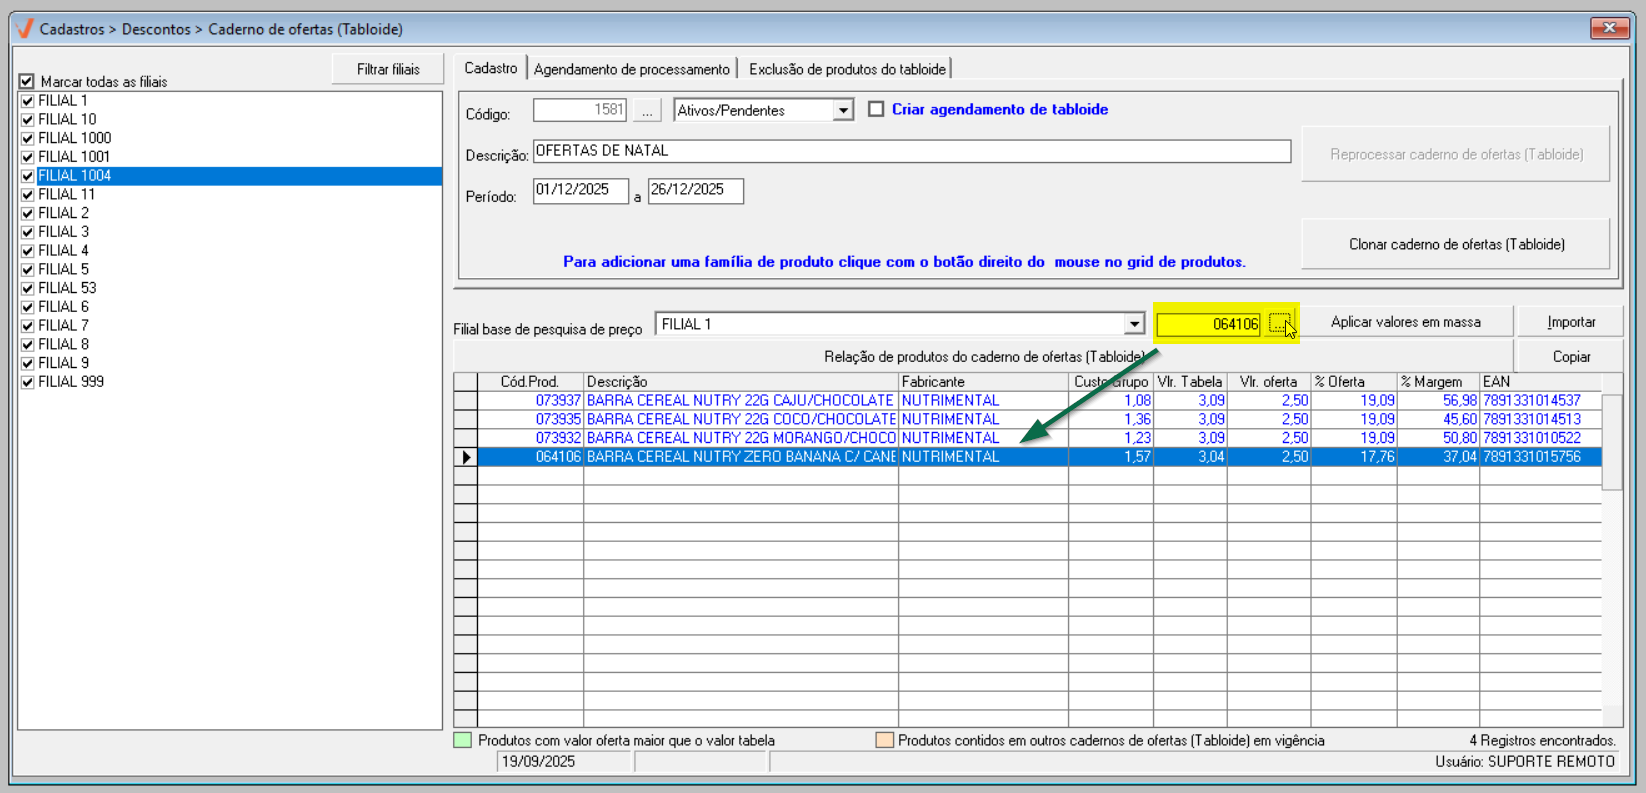Viewport: 1646px width, 793px height.
Task: Click the ellipsis button next to Código field
Action: click(647, 111)
